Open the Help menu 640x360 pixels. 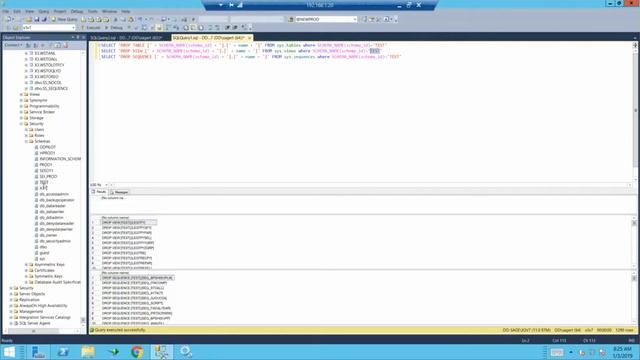coord(126,11)
